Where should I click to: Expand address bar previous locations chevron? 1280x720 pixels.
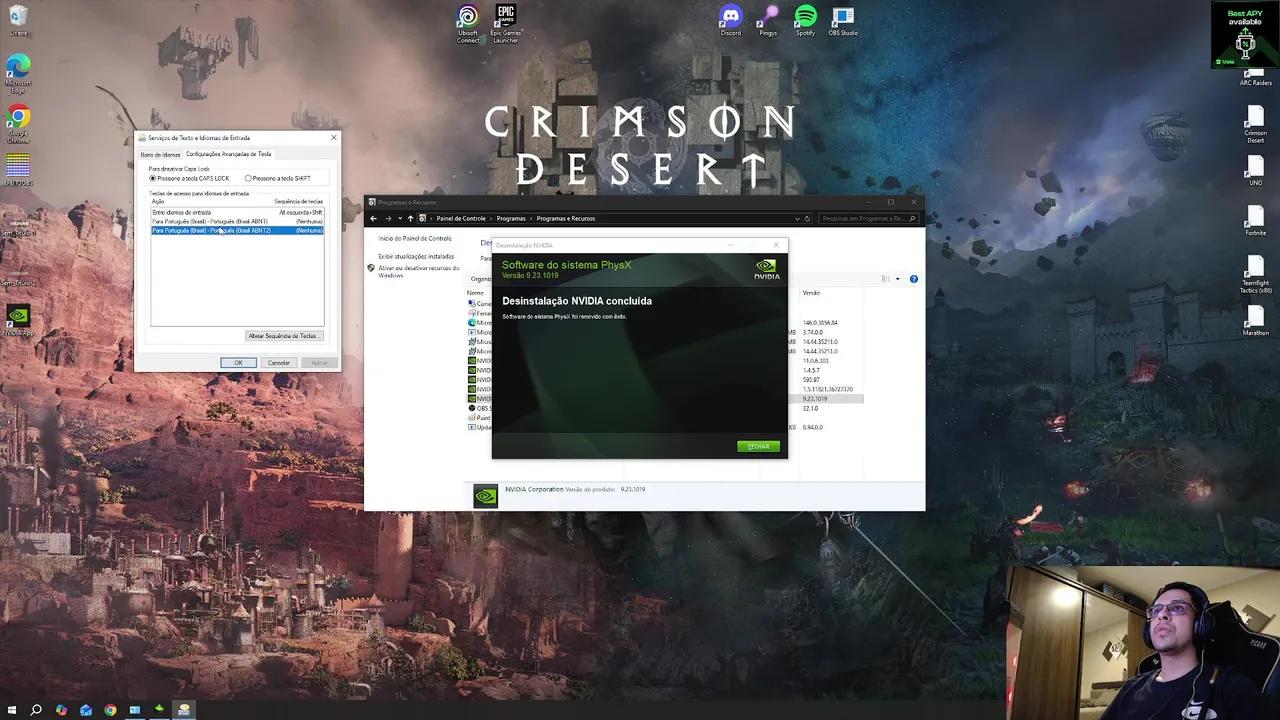click(797, 218)
